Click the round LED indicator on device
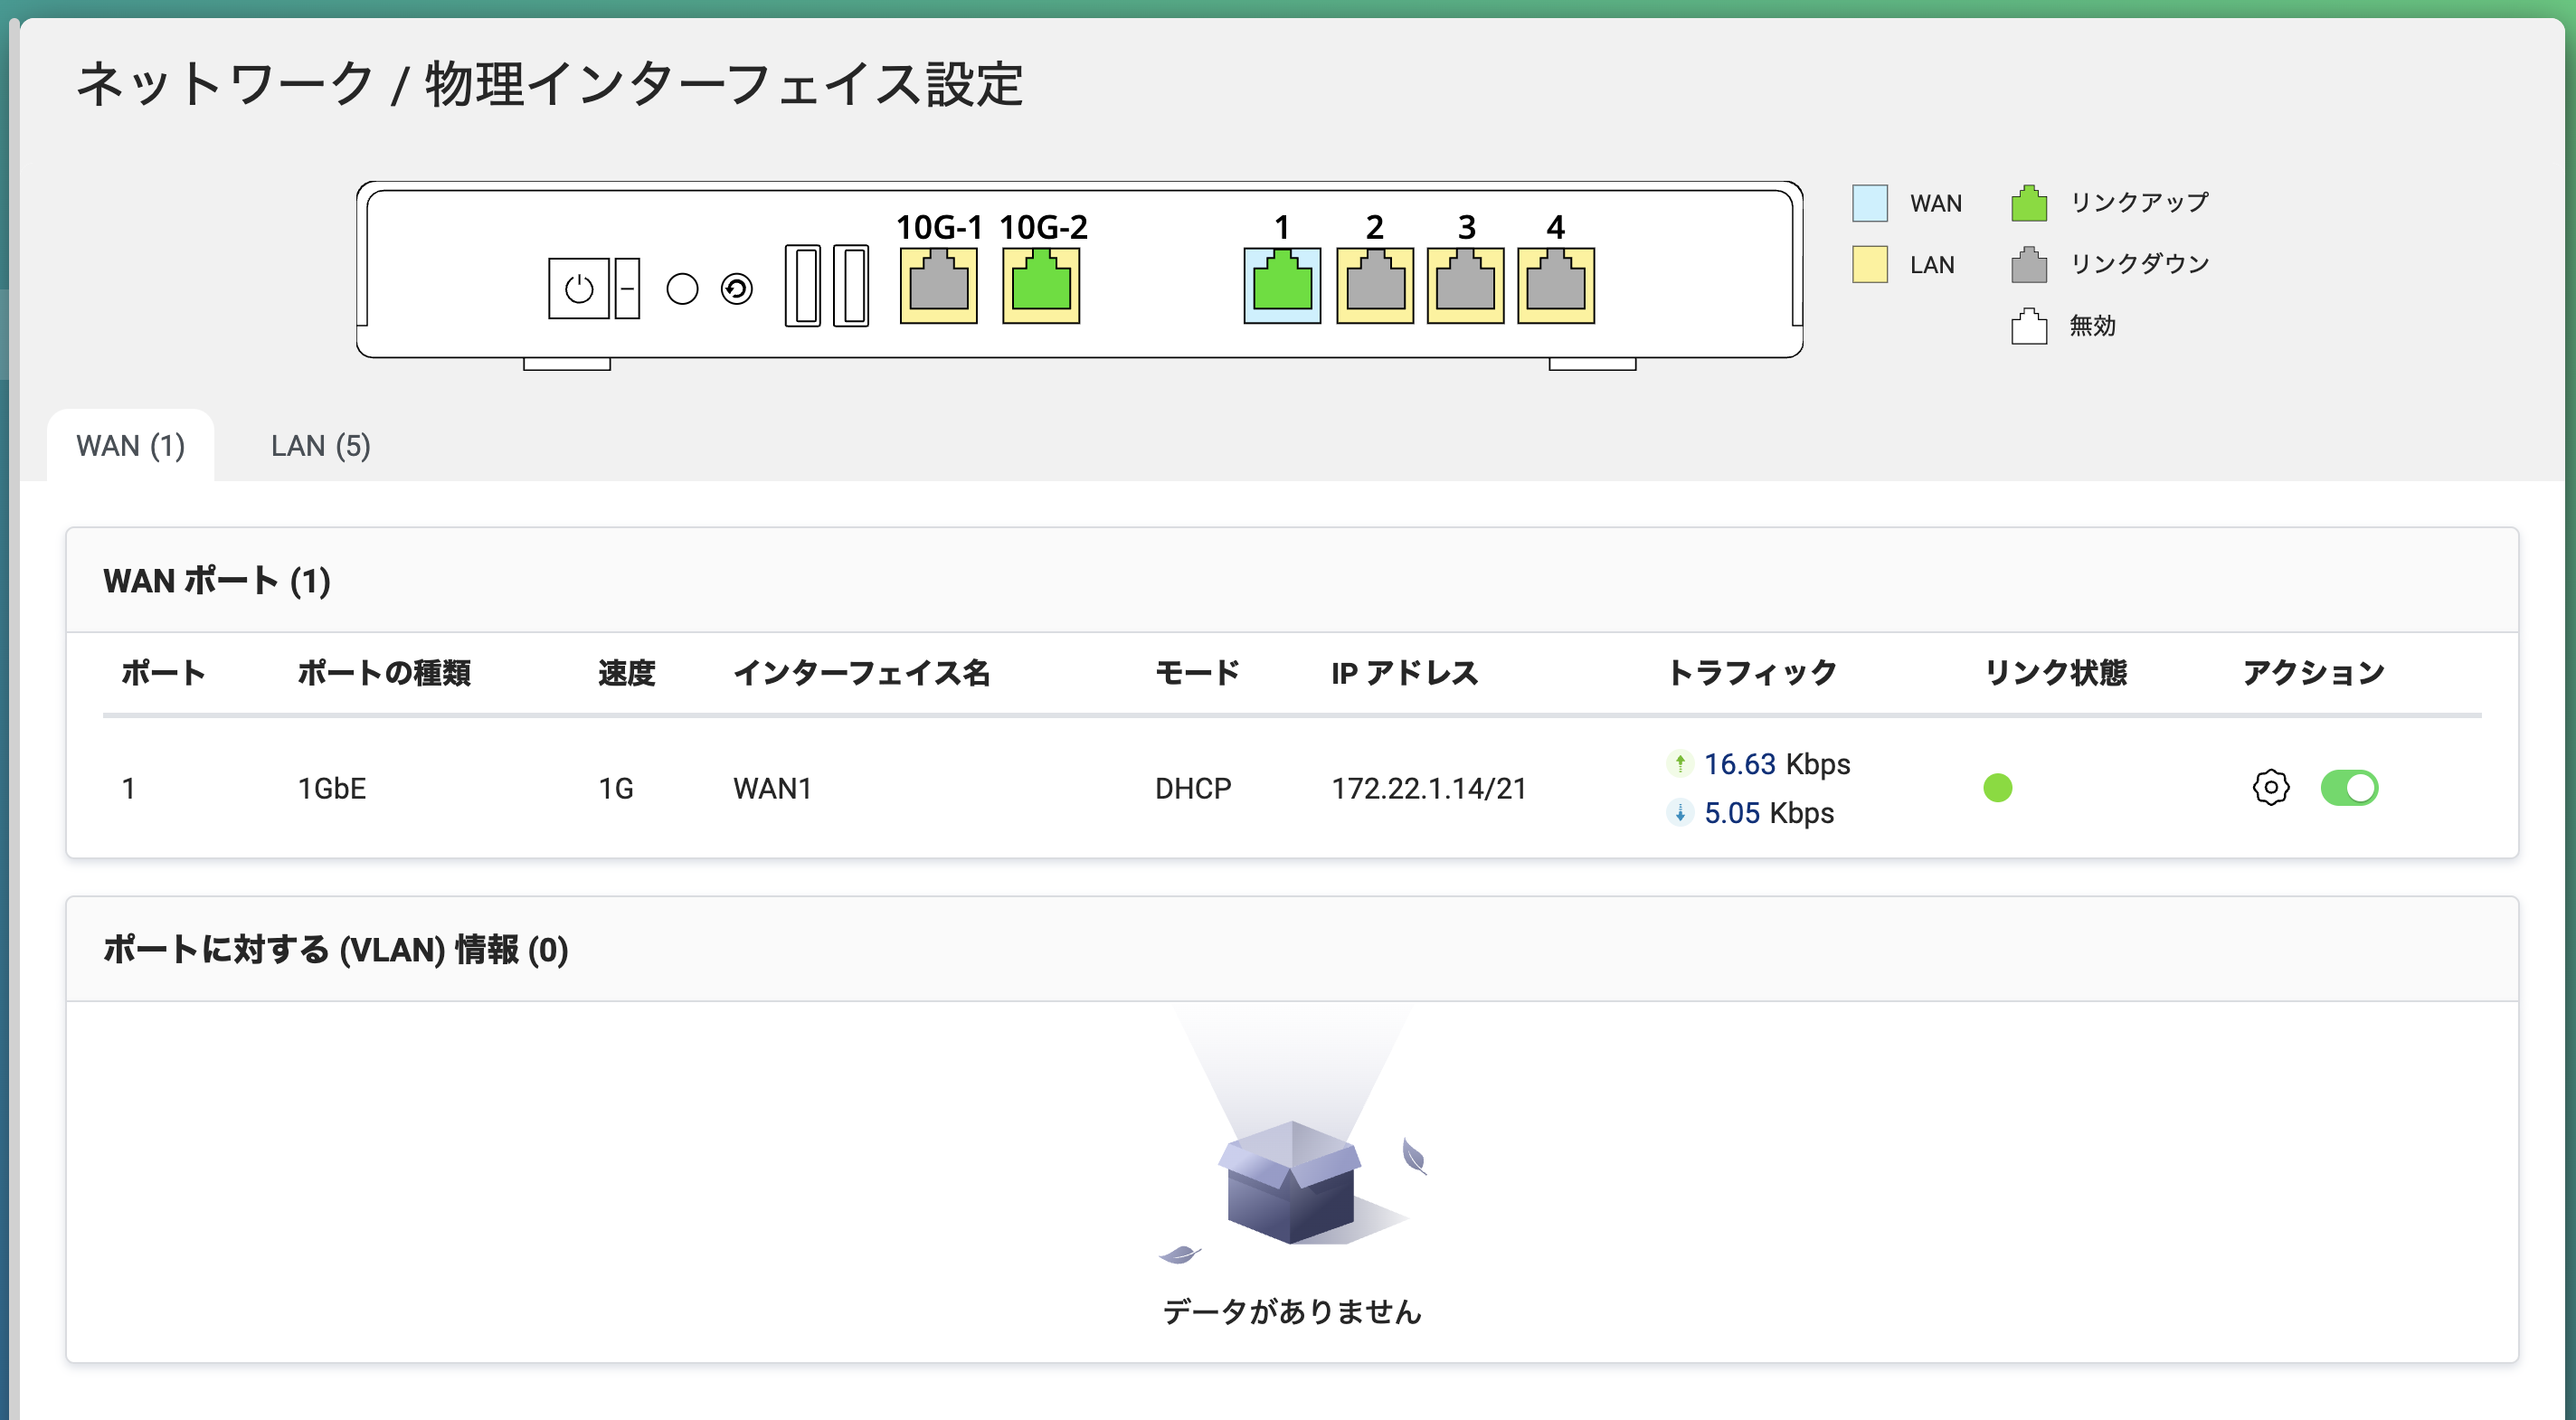 pyautogui.click(x=682, y=289)
